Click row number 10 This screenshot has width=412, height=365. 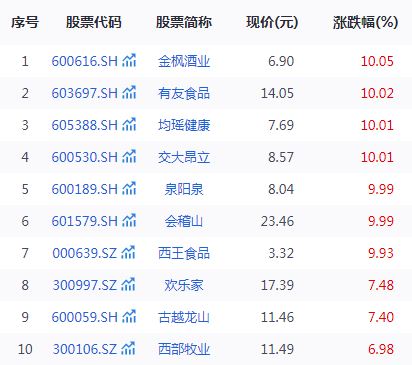click(x=25, y=349)
